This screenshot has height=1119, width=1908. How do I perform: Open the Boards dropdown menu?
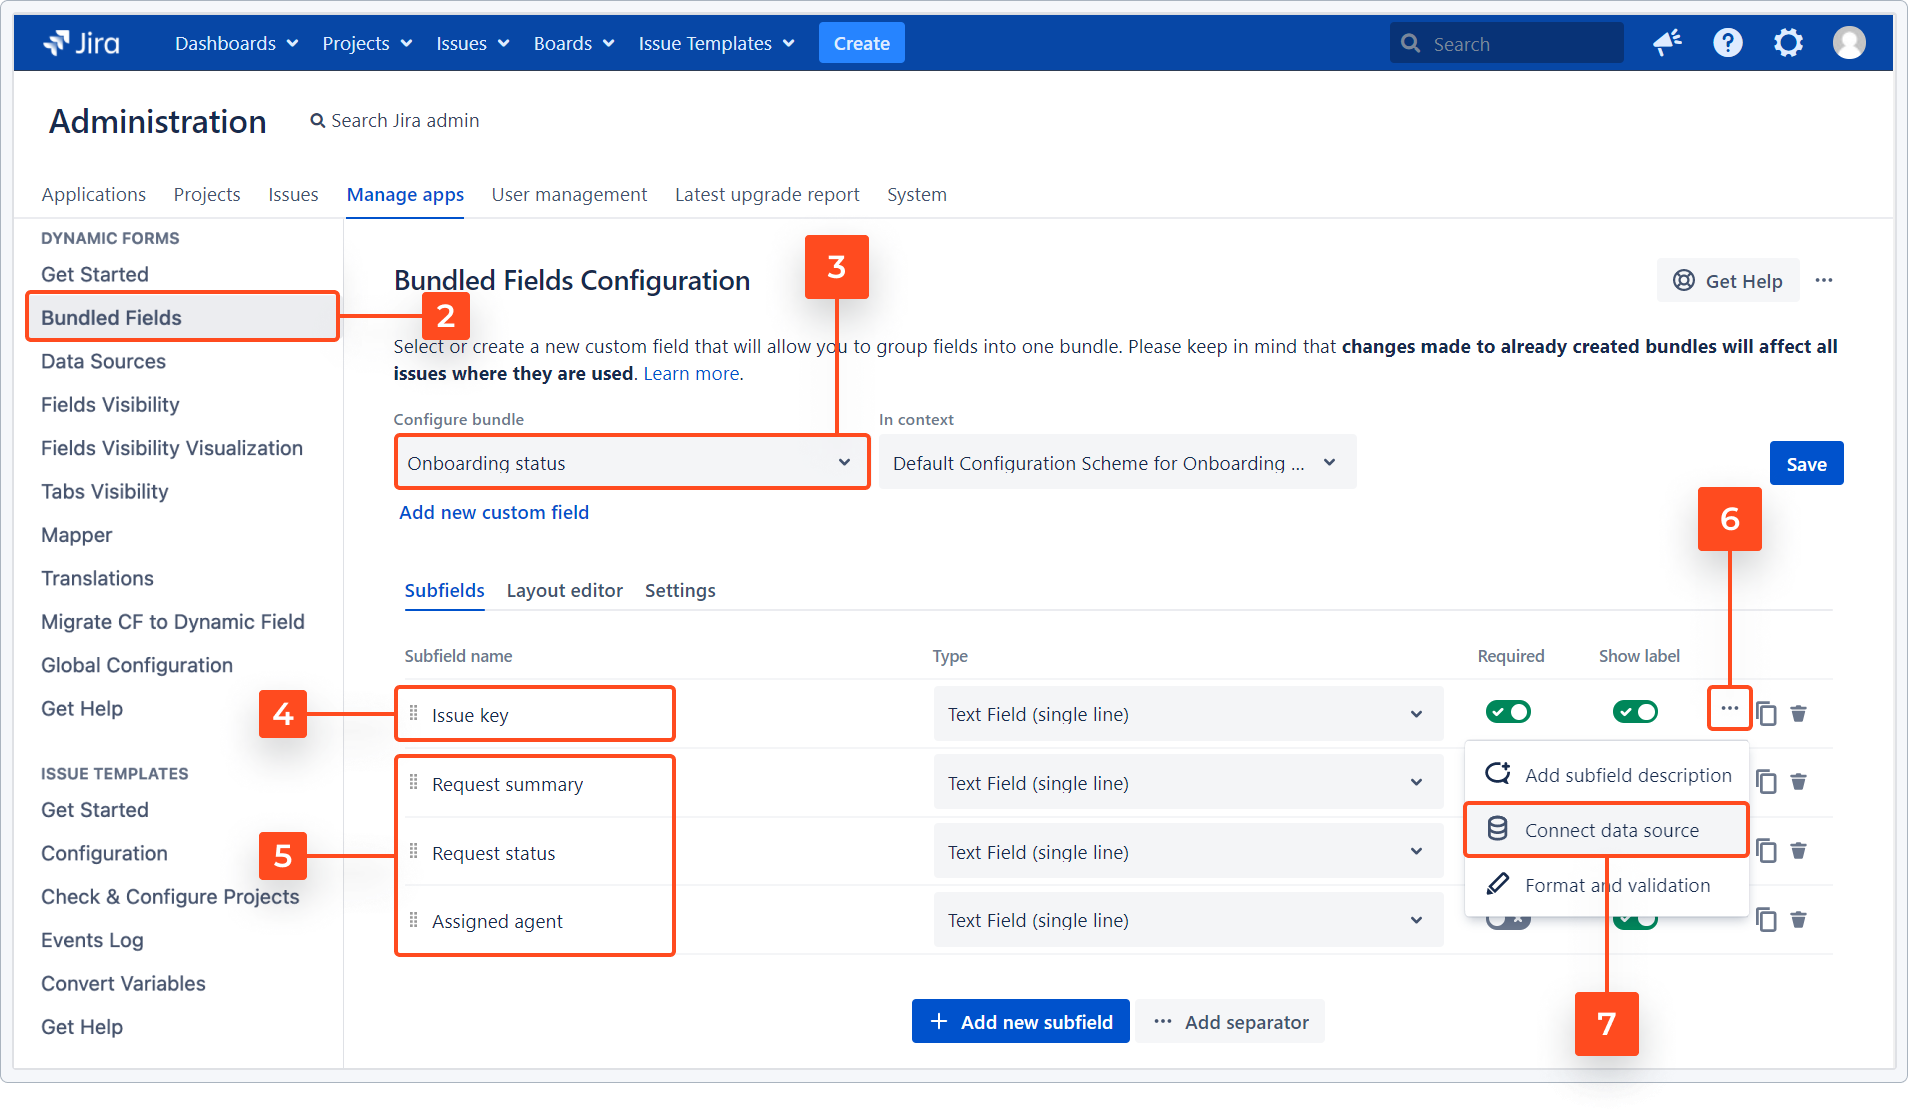click(x=574, y=43)
